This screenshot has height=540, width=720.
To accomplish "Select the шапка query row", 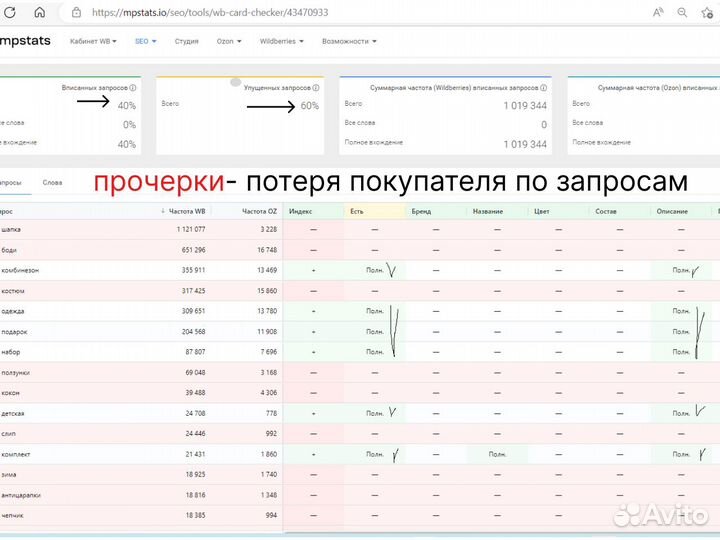I will coord(360,229).
